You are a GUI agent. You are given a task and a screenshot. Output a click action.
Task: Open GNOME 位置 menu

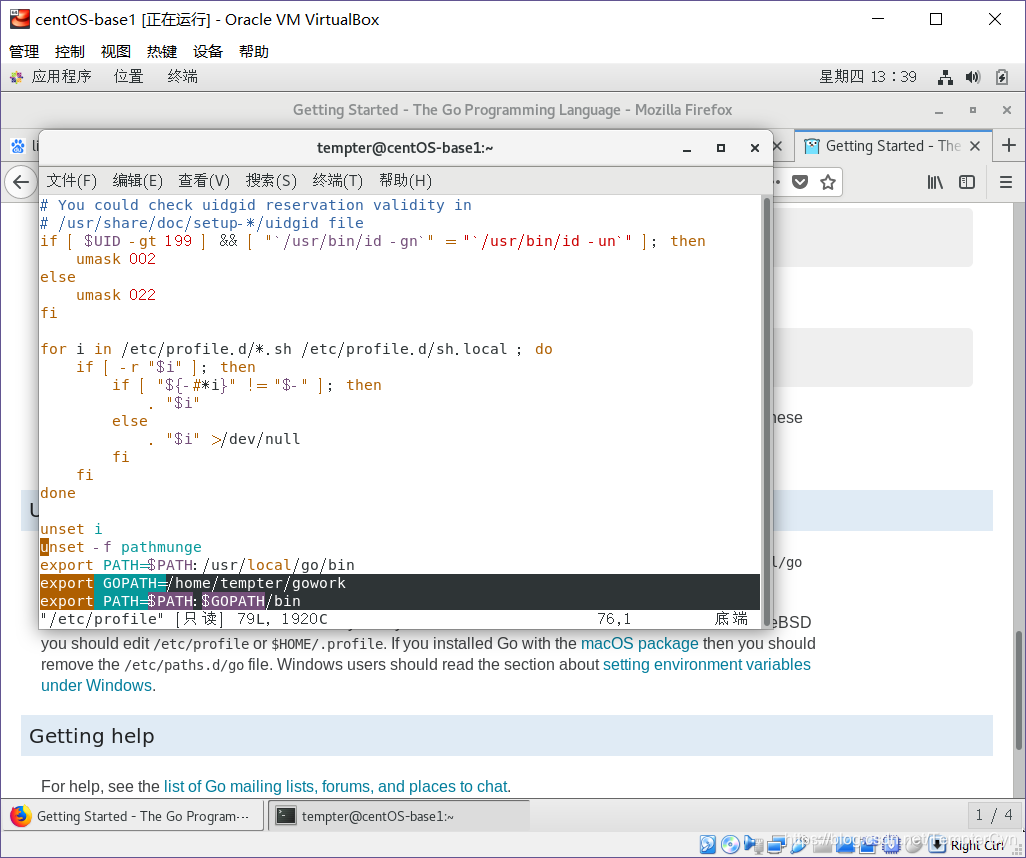[x=128, y=77]
